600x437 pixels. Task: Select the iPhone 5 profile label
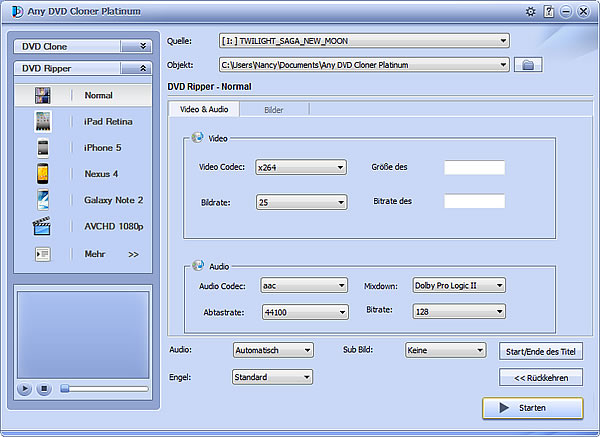103,148
